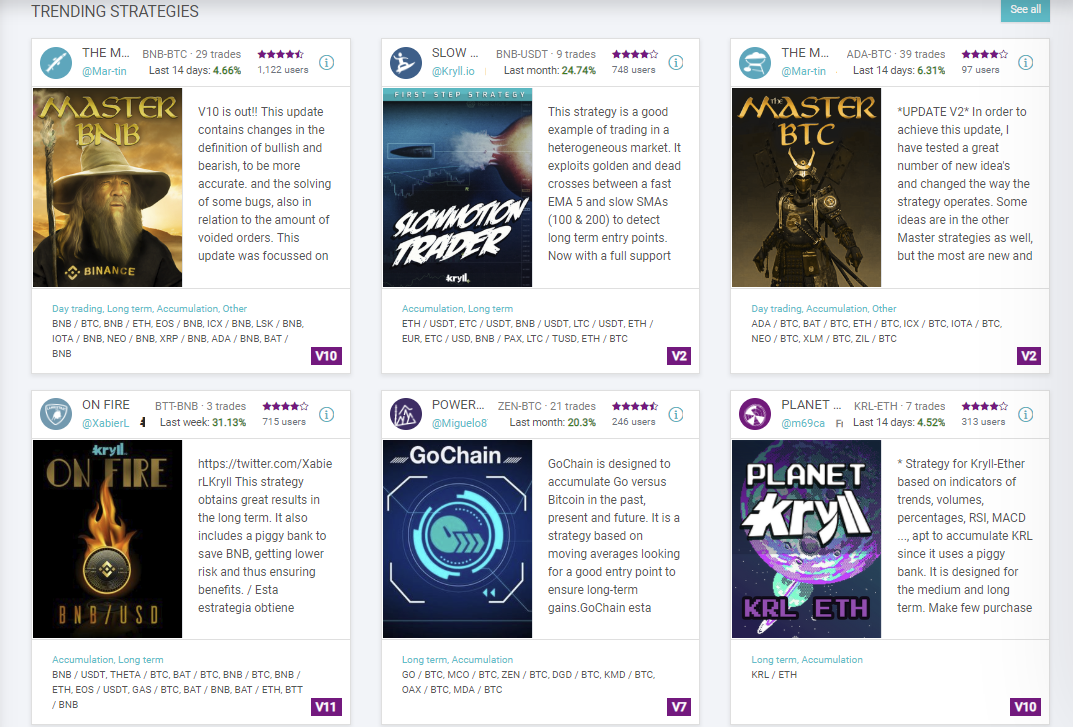Click the shield avatar of ON FIRE strategy
The height and width of the screenshot is (727, 1073).
click(x=56, y=414)
